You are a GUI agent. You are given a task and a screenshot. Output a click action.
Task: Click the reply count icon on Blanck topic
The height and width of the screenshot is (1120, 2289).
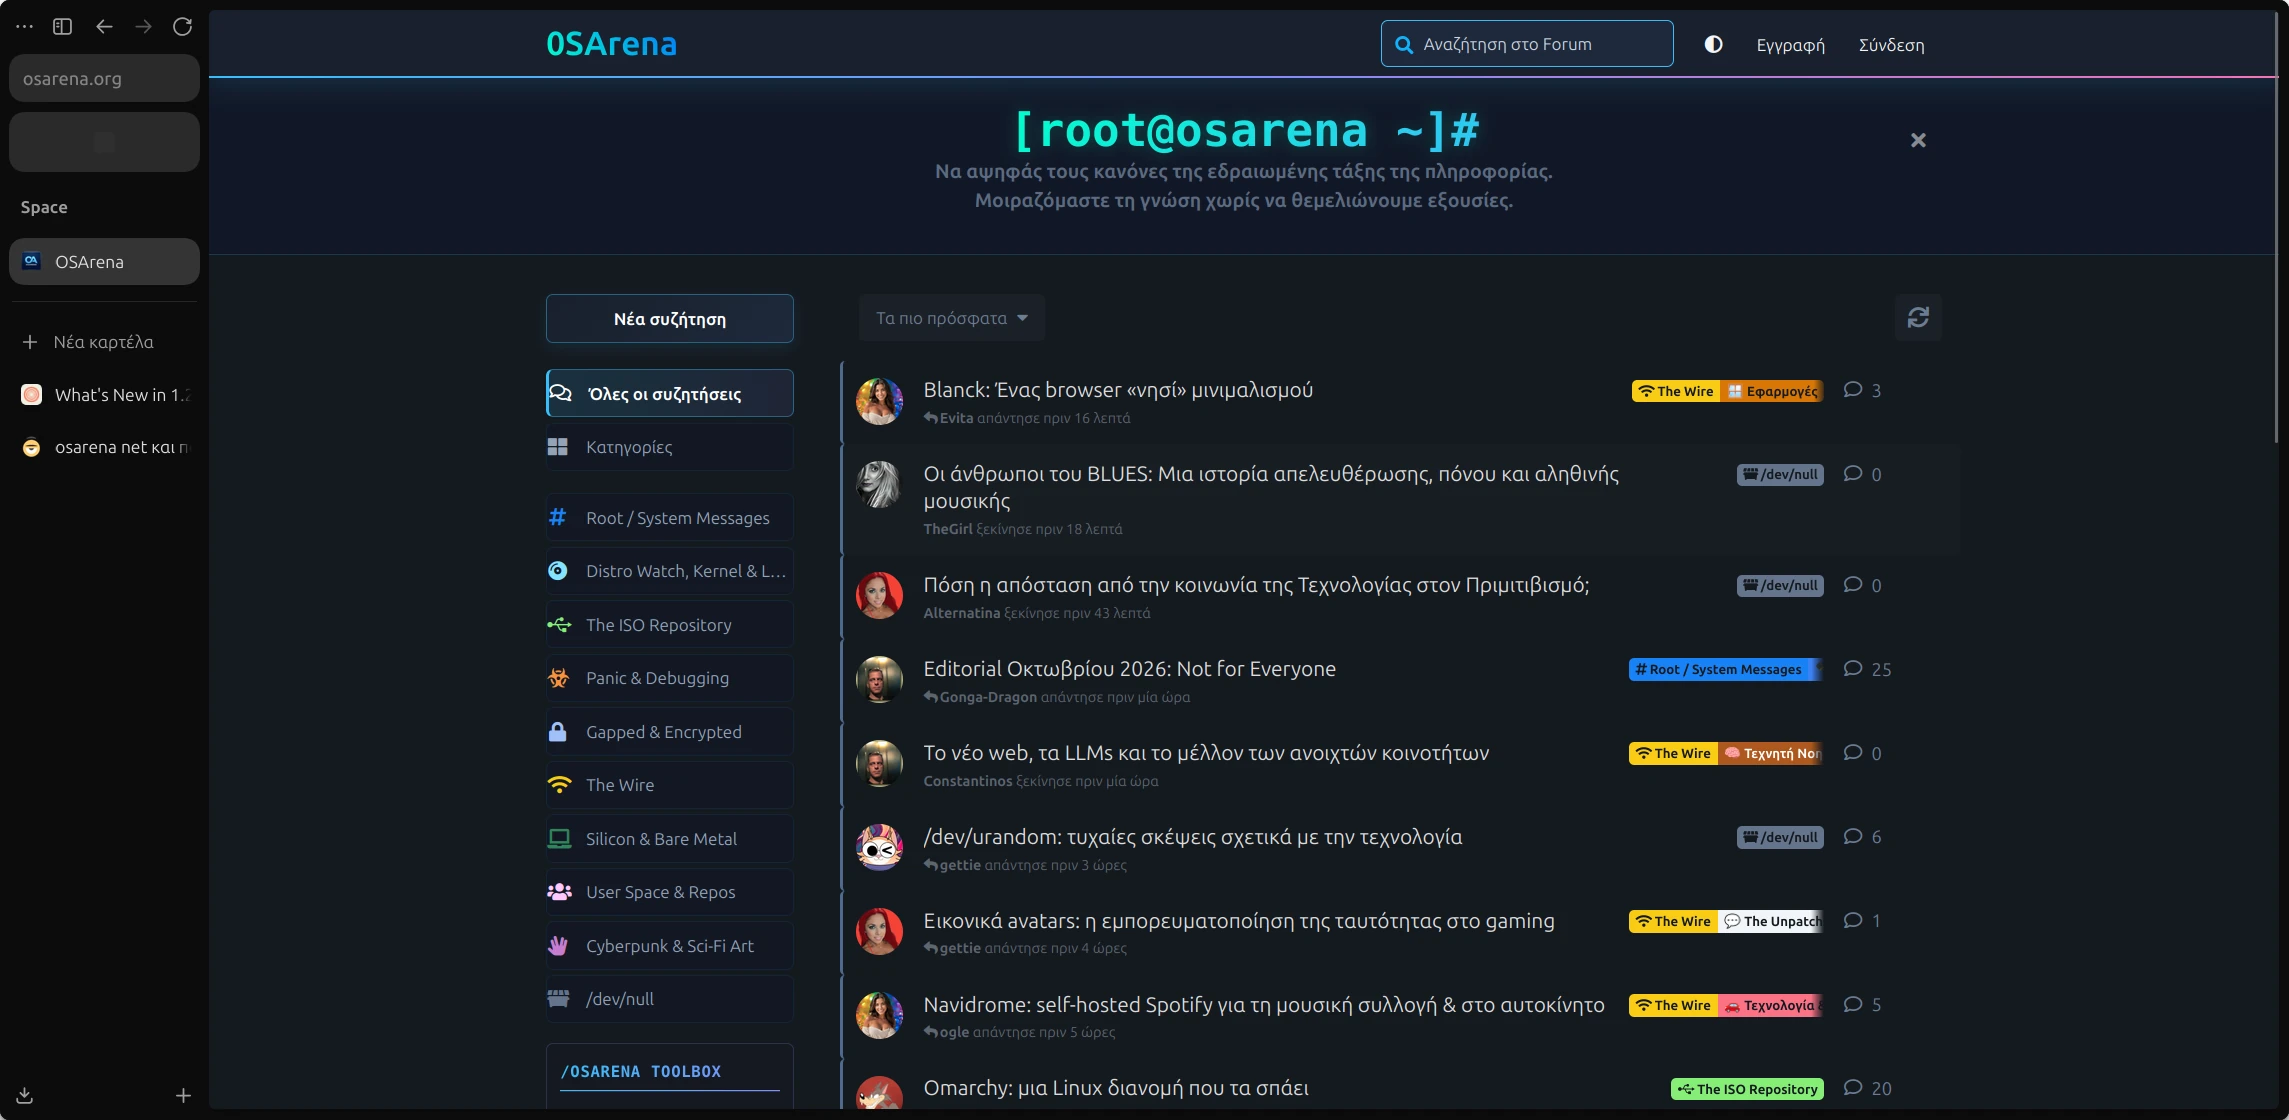(1853, 390)
